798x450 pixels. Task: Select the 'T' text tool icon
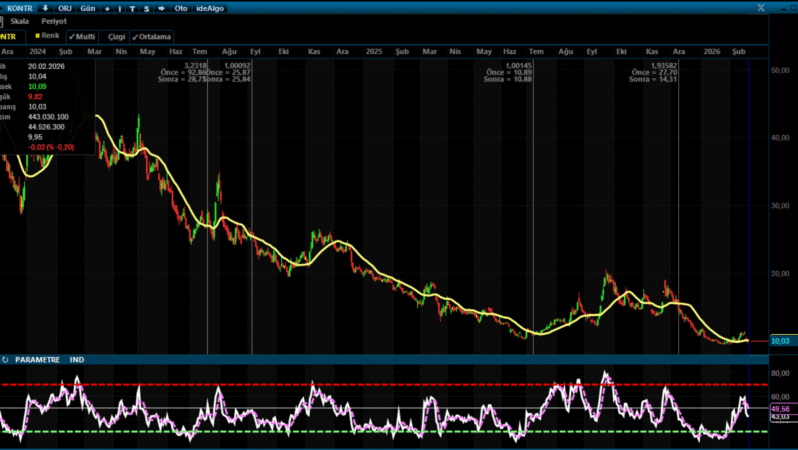click(133, 7)
